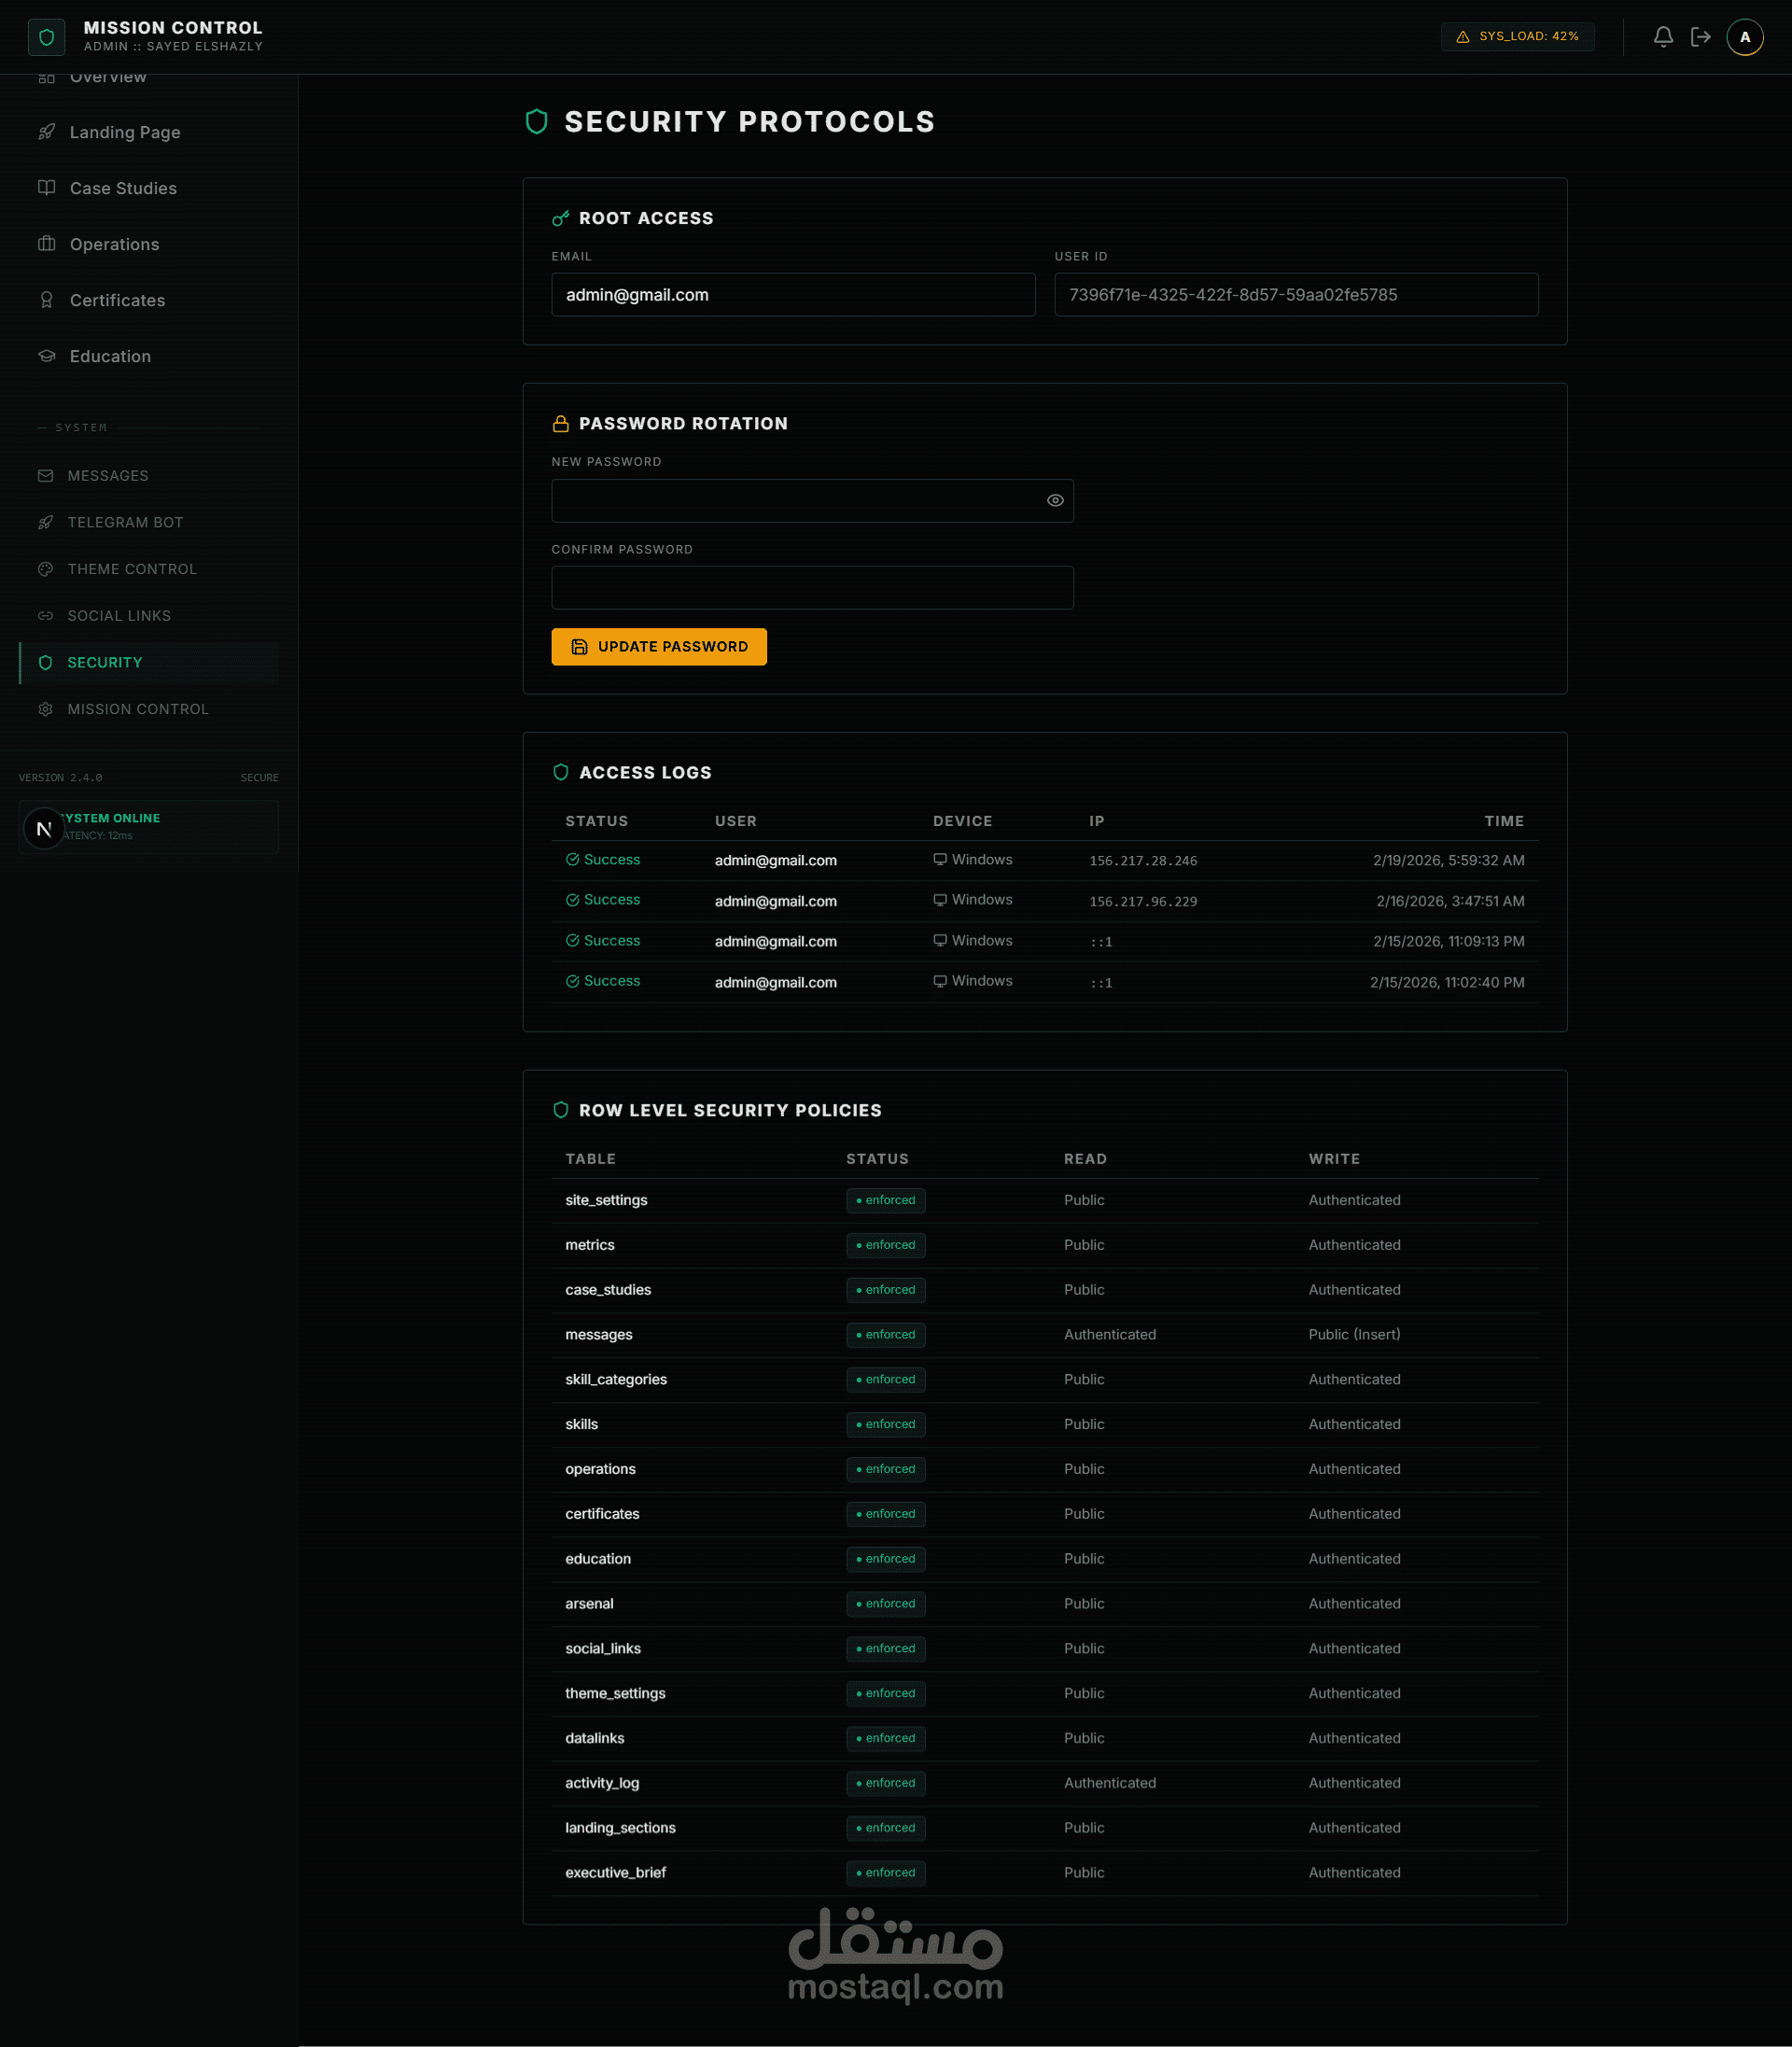Select Education sidebar item
This screenshot has height=2047, width=1792.
110,356
